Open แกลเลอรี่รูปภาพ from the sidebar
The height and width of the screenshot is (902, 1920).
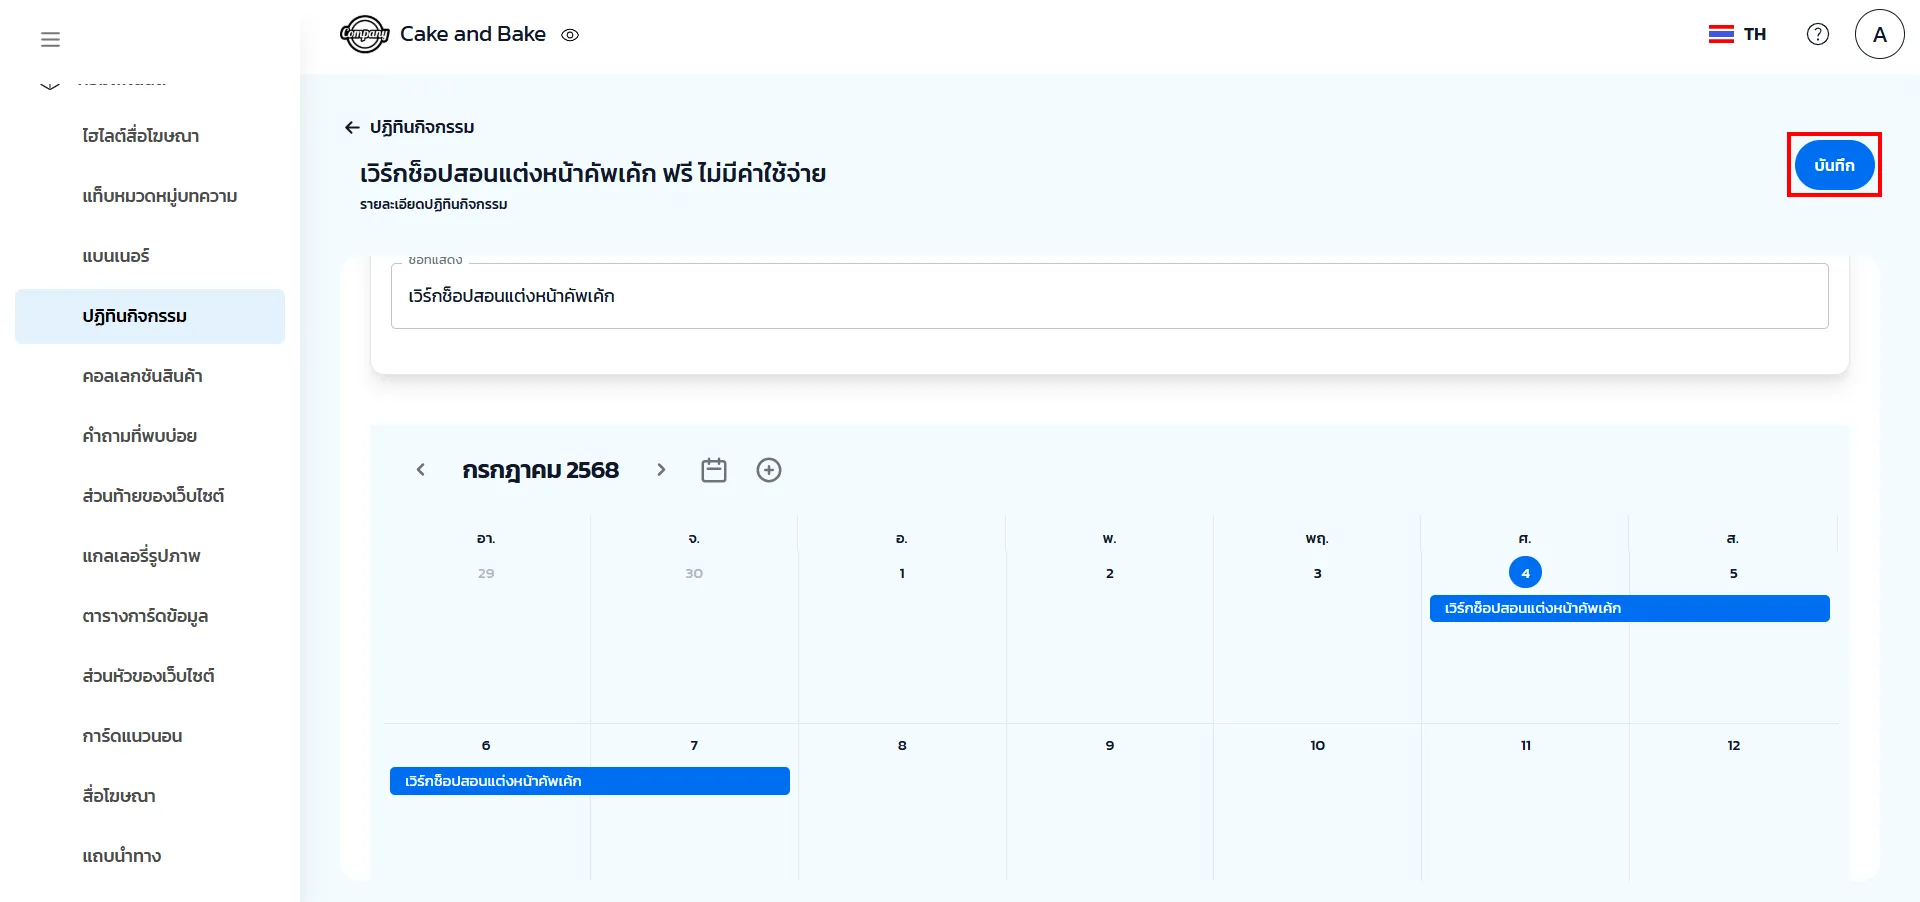click(141, 556)
